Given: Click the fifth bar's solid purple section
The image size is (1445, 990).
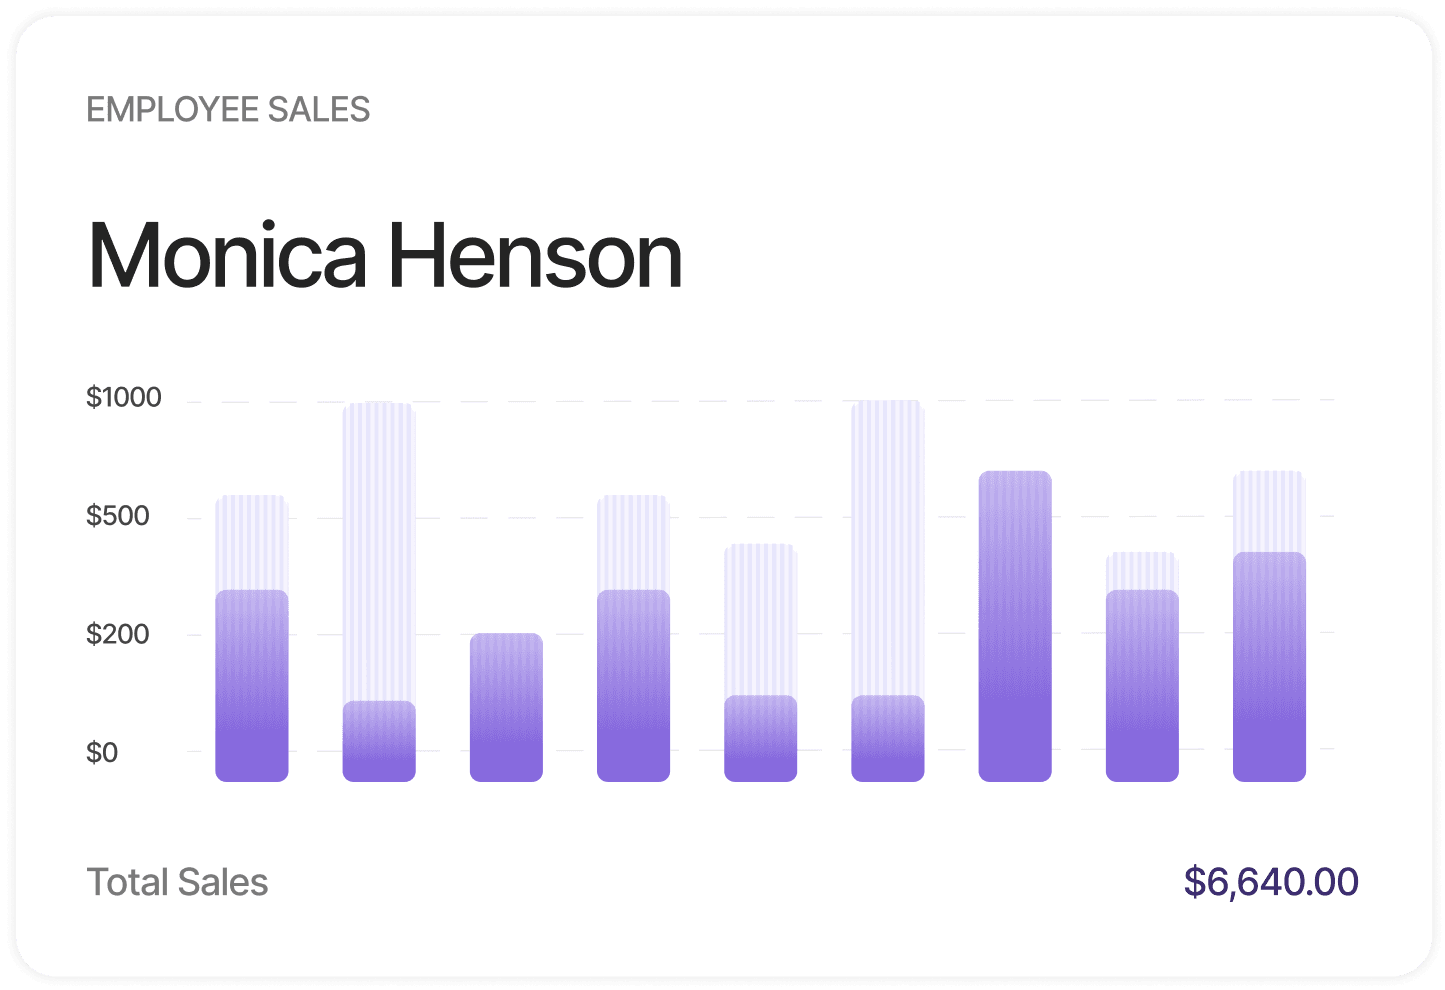Looking at the screenshot, I should [760, 738].
